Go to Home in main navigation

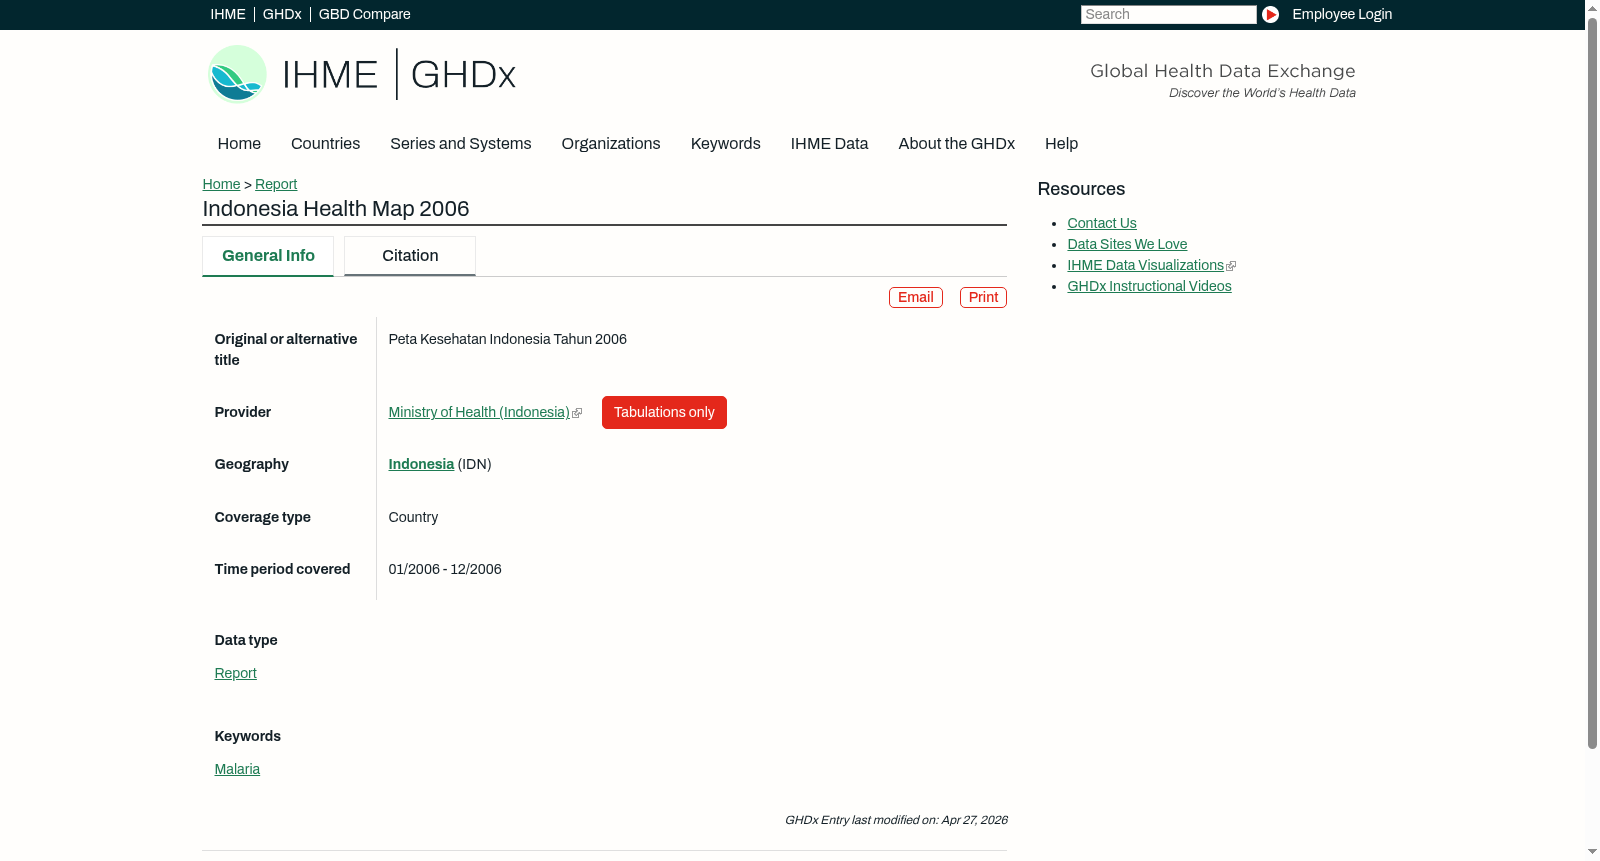pos(239,143)
